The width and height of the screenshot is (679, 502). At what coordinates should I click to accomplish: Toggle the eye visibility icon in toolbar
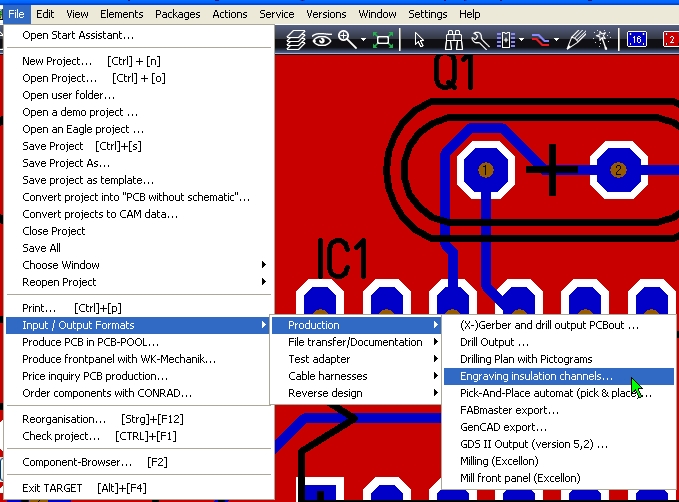[x=322, y=40]
